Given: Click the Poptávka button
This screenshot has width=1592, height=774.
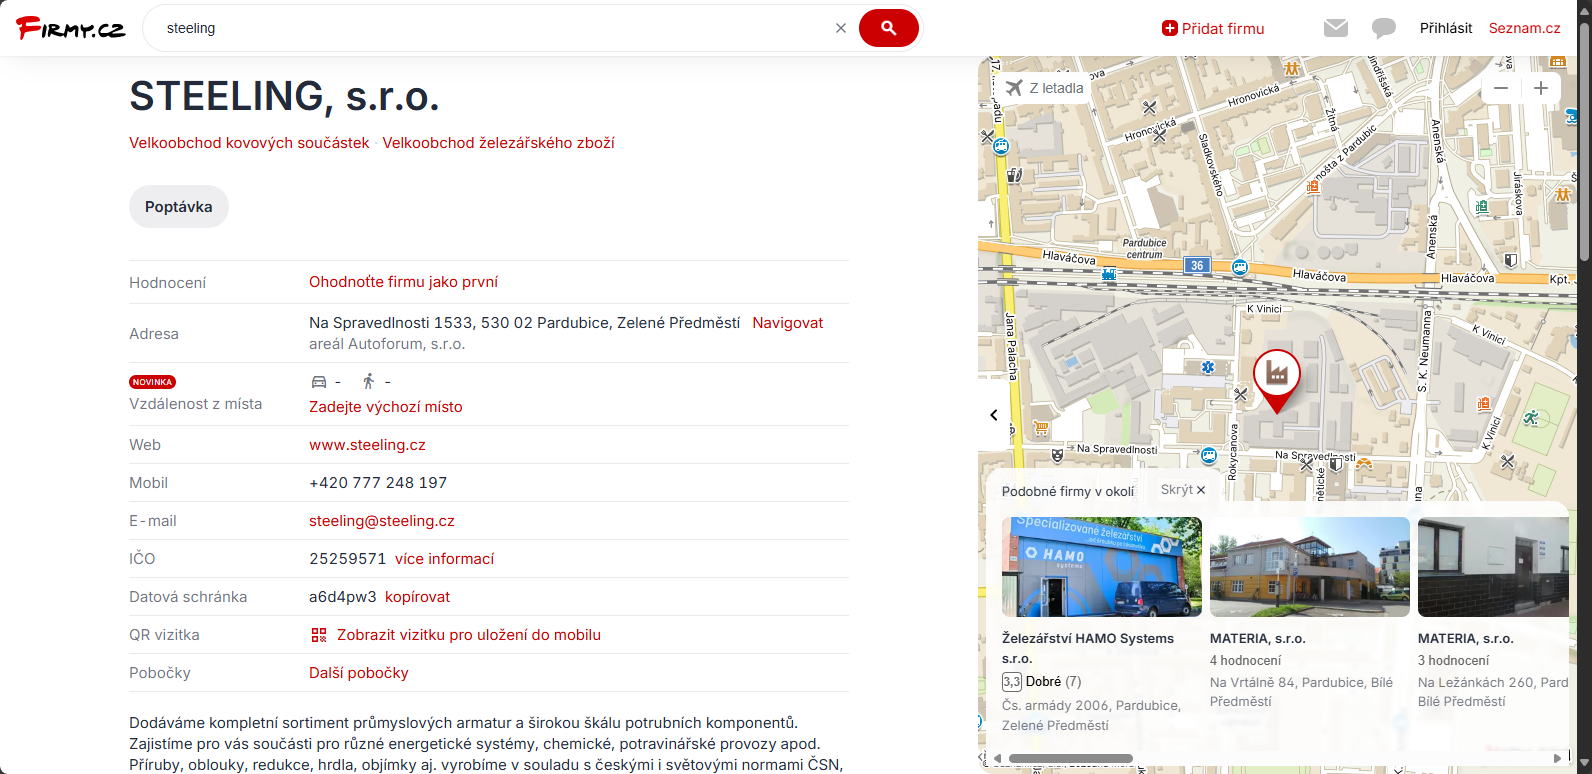Looking at the screenshot, I should click(179, 207).
